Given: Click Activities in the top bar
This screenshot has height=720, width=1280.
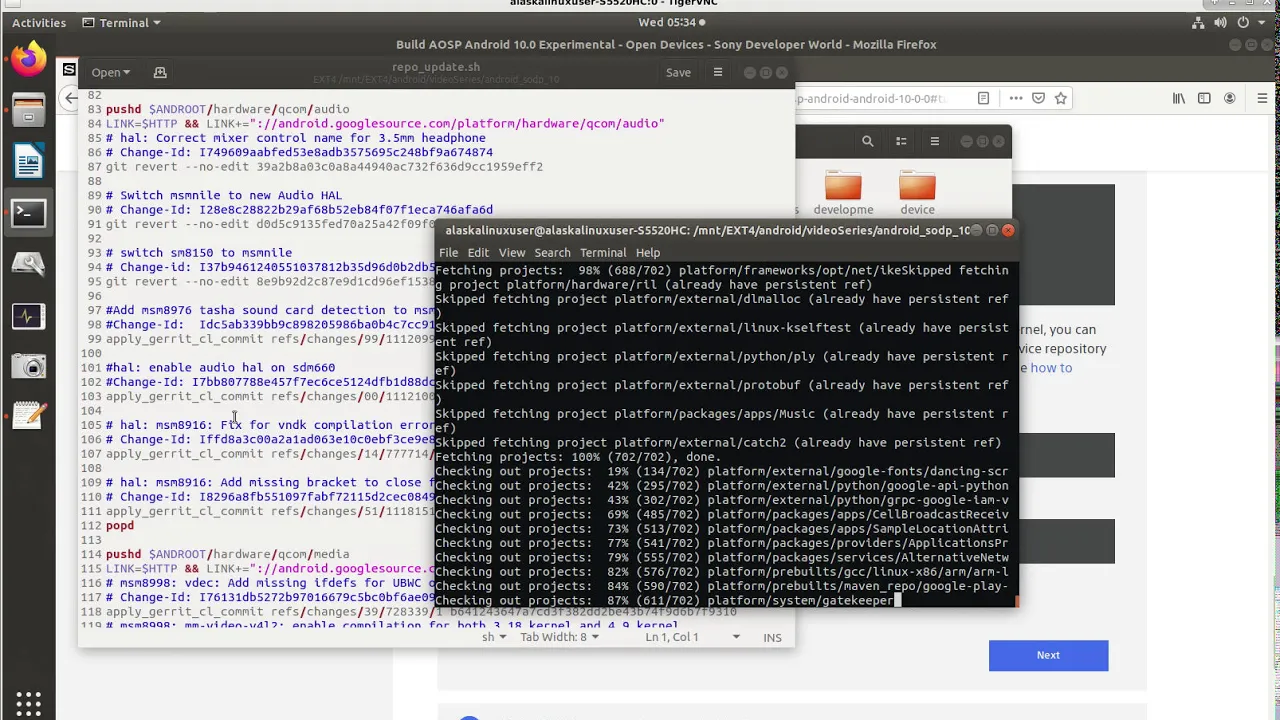Looking at the screenshot, I should pos(39,22).
